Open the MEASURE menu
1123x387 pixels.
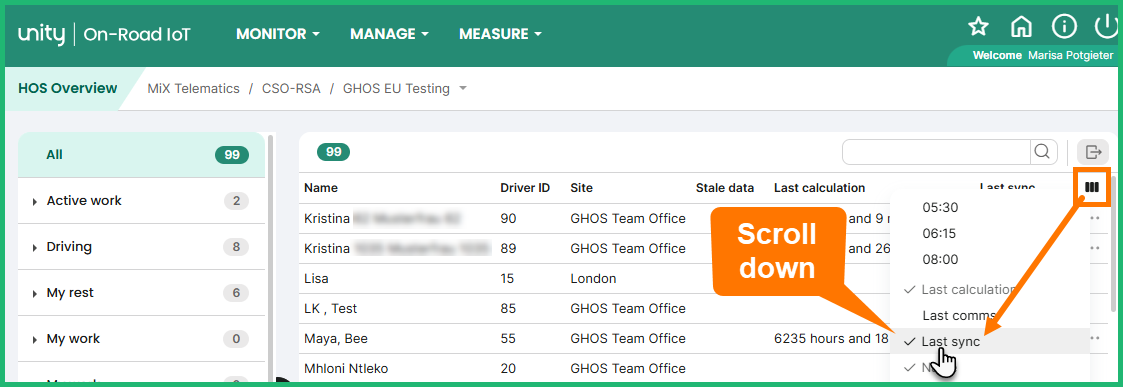pos(501,34)
